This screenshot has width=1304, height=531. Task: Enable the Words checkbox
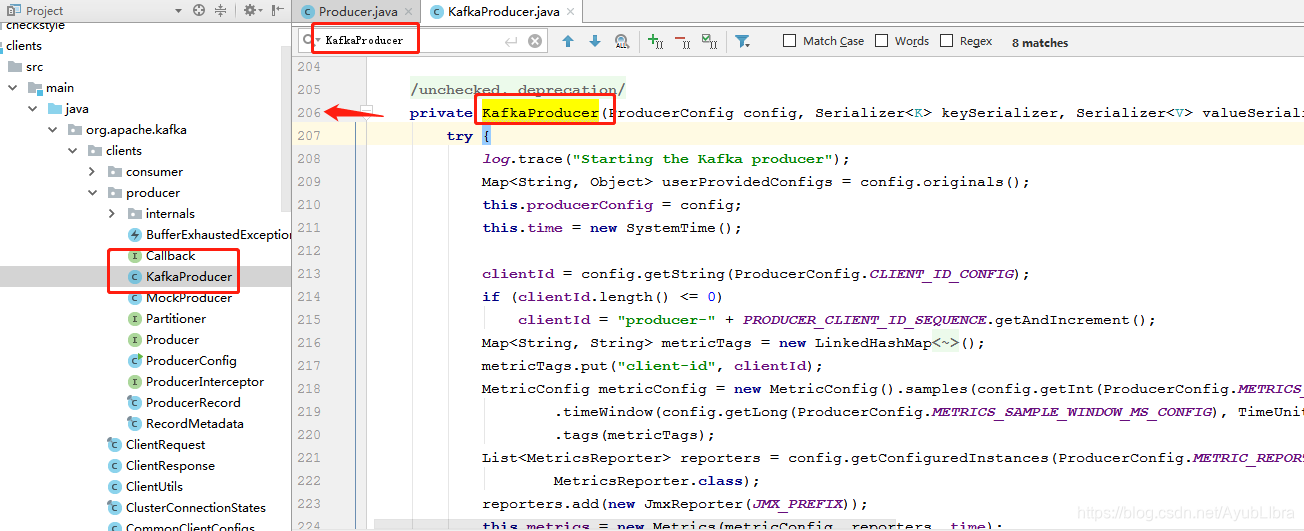point(882,41)
